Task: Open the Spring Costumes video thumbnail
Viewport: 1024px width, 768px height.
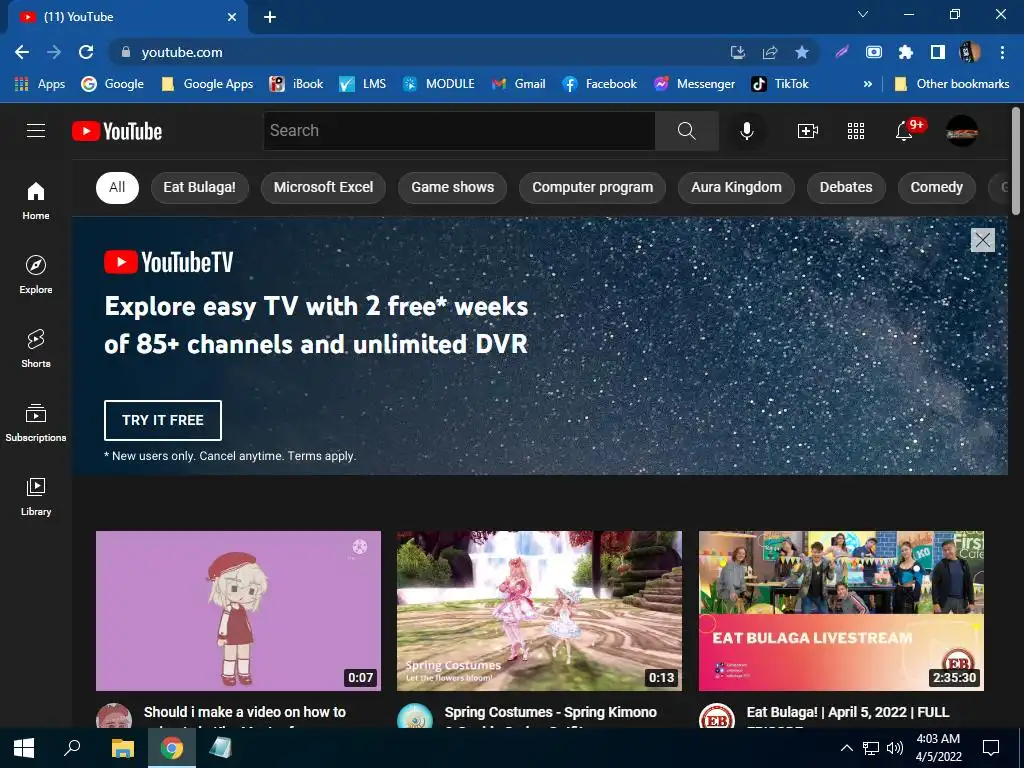Action: [x=539, y=611]
